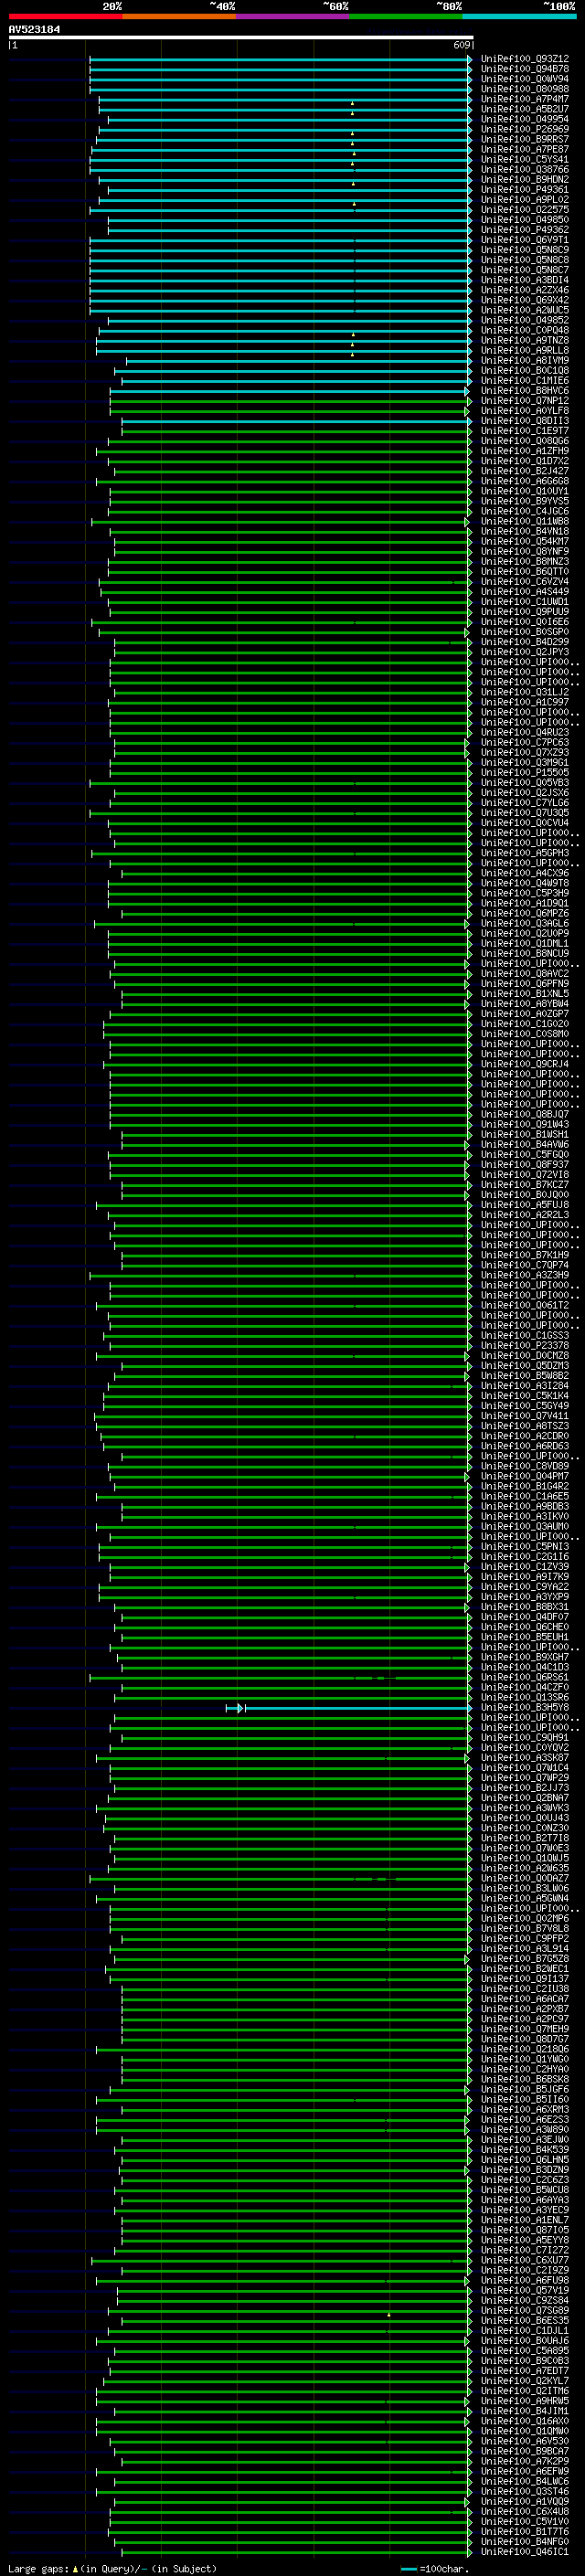Click the purple ~60% identity legend segment
585x2576 pixels.
click(x=292, y=16)
